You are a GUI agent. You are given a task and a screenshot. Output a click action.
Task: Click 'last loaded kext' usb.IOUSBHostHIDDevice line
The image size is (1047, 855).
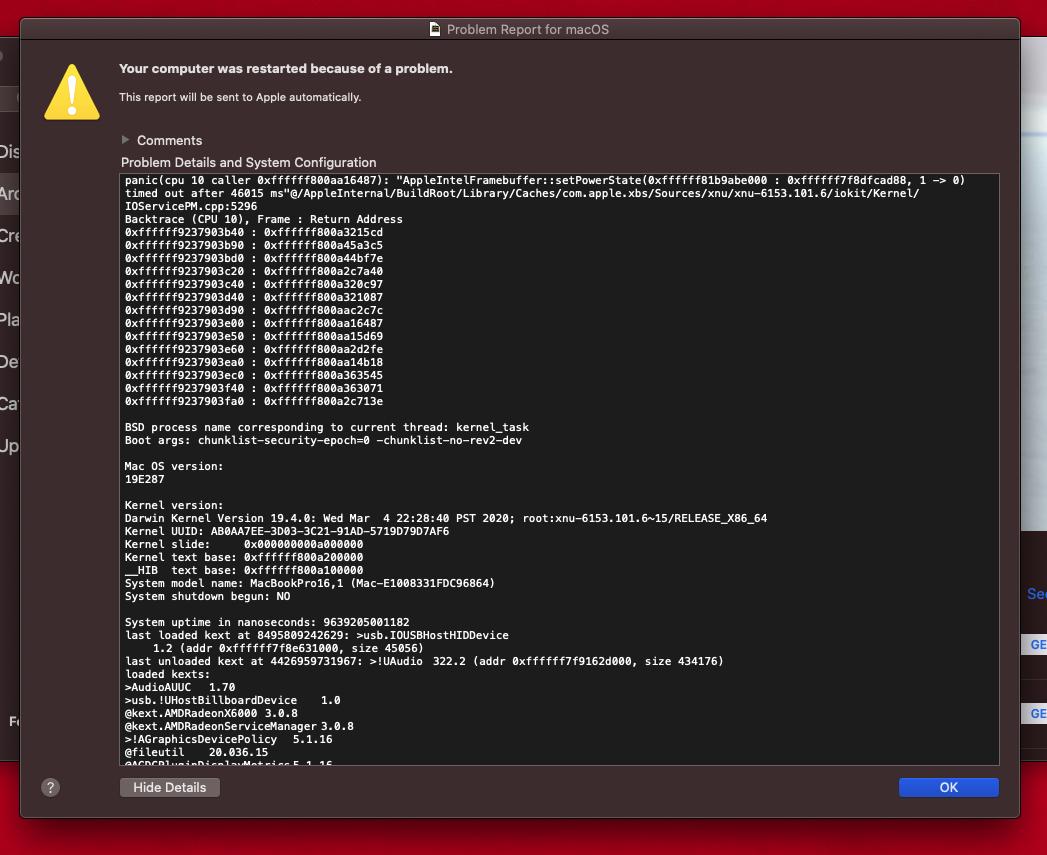point(317,636)
